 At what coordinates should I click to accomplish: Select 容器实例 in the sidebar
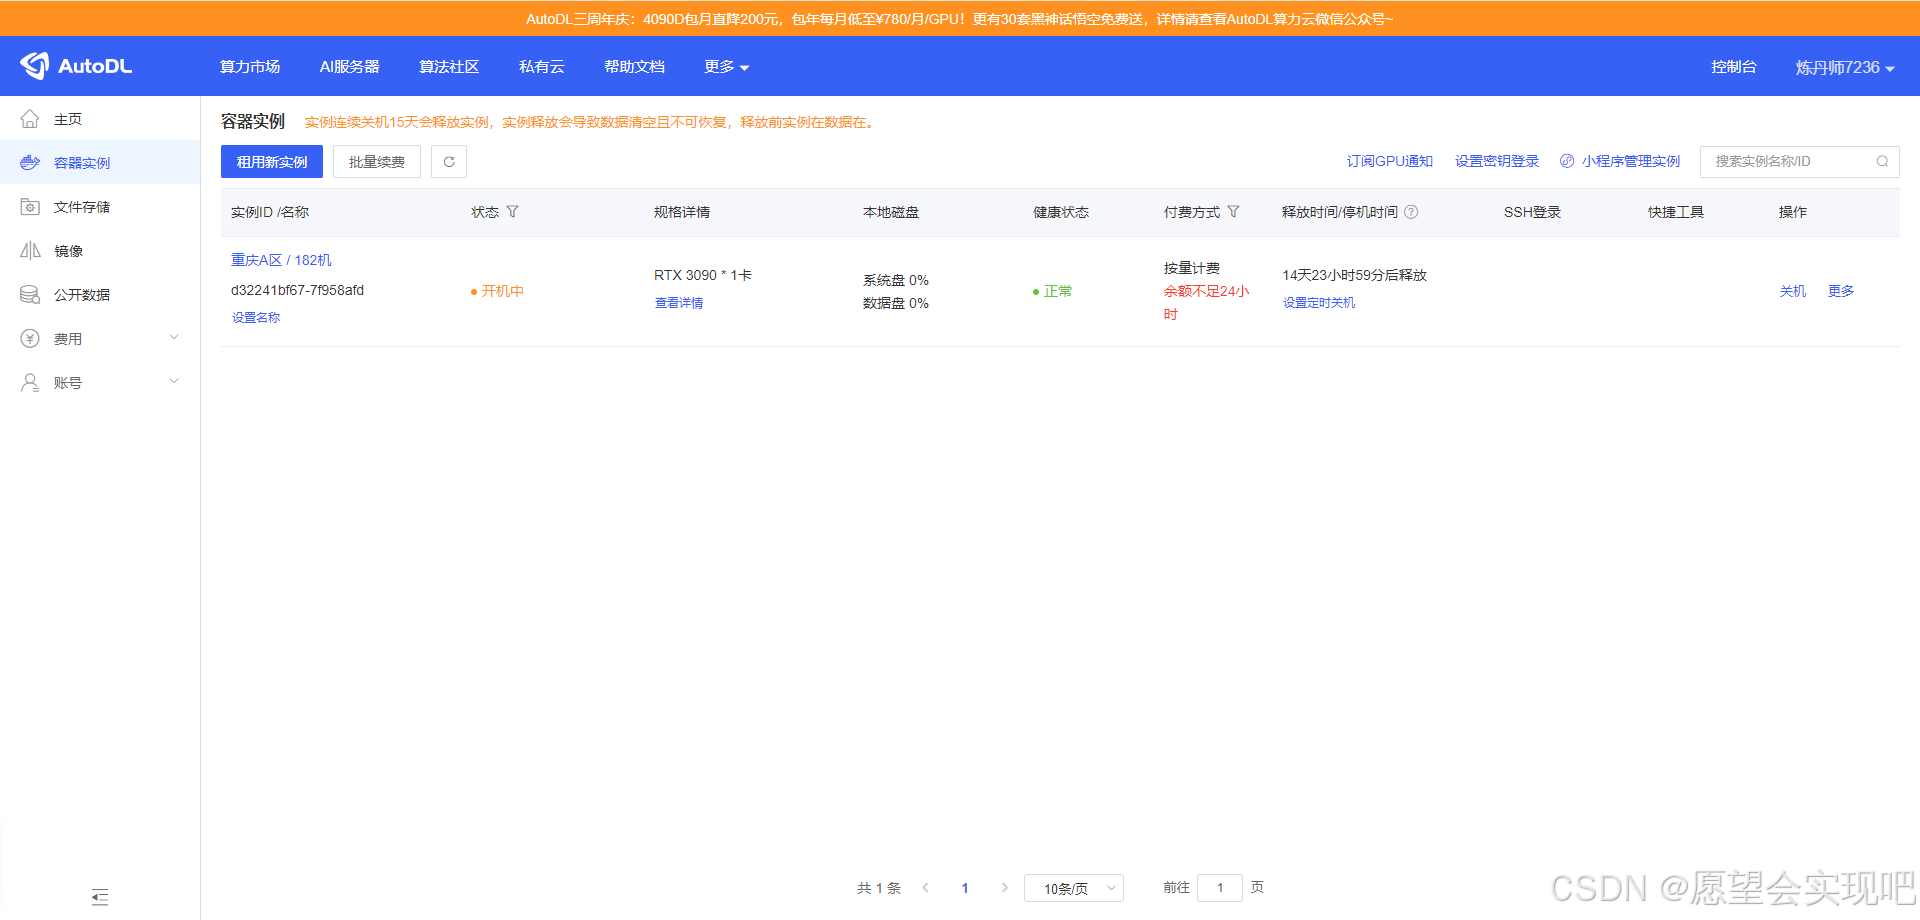tap(100, 163)
